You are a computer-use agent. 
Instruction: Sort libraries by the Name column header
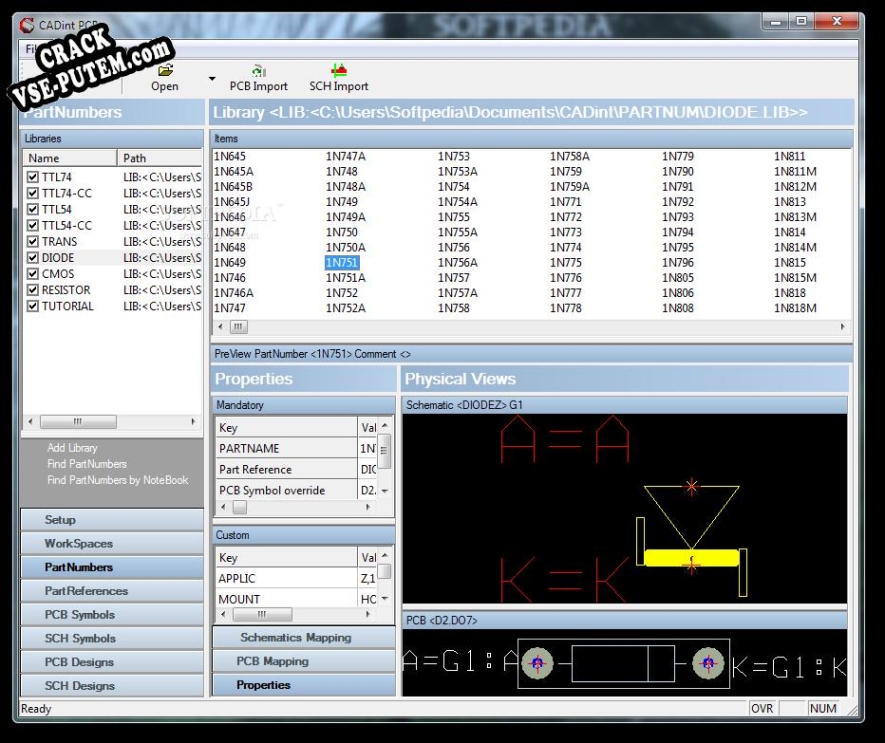[70, 158]
